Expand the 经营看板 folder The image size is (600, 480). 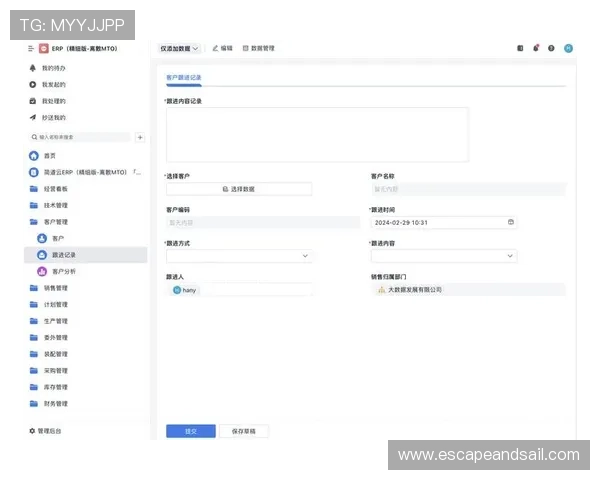49,189
